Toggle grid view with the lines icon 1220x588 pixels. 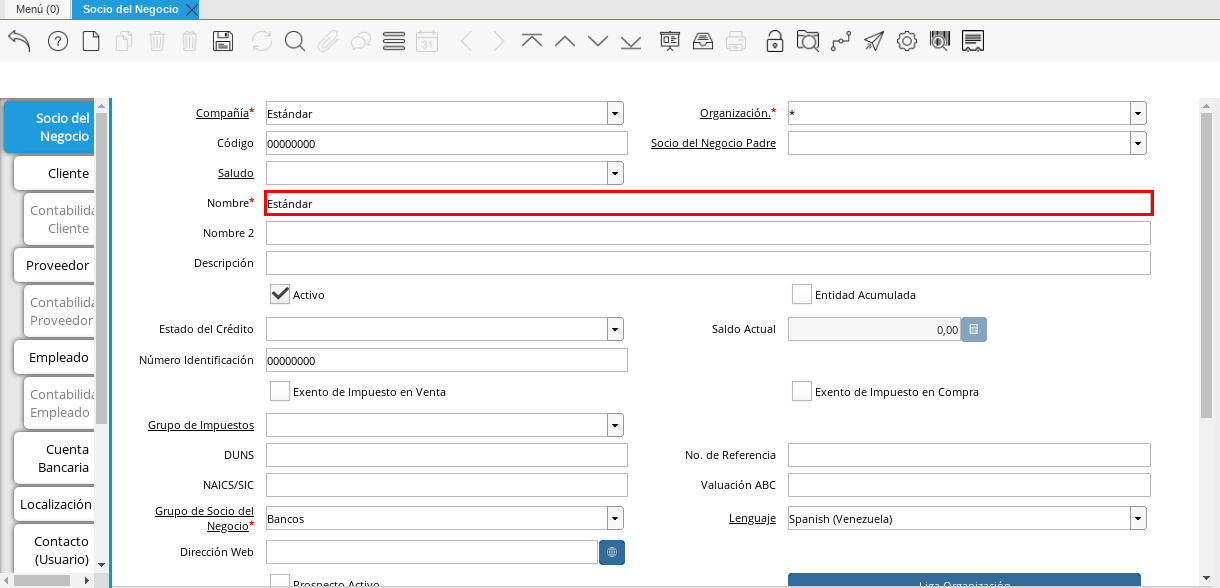point(393,41)
